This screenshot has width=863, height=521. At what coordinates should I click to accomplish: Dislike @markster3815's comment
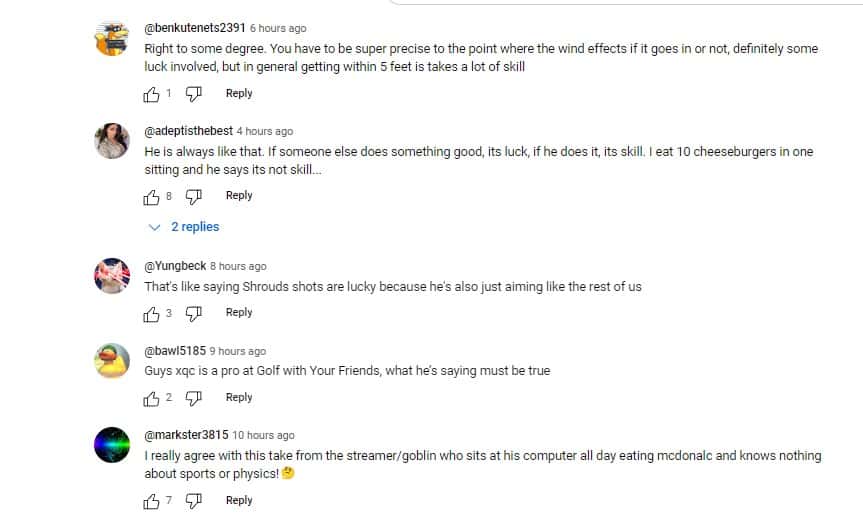click(x=195, y=501)
